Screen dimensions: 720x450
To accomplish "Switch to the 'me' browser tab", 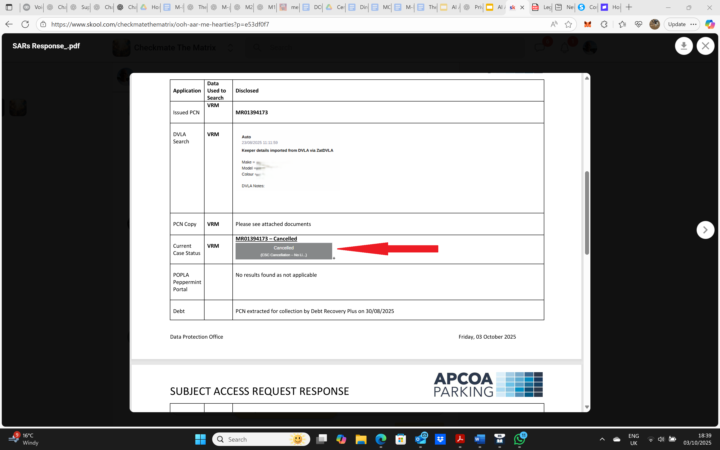I will coord(289,7).
